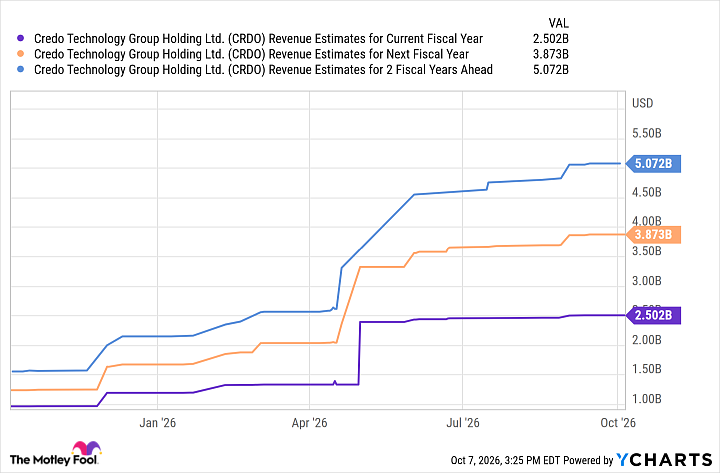Click the 2.502B value in the legend table
Screen dimensions: 720x473
coord(551,39)
